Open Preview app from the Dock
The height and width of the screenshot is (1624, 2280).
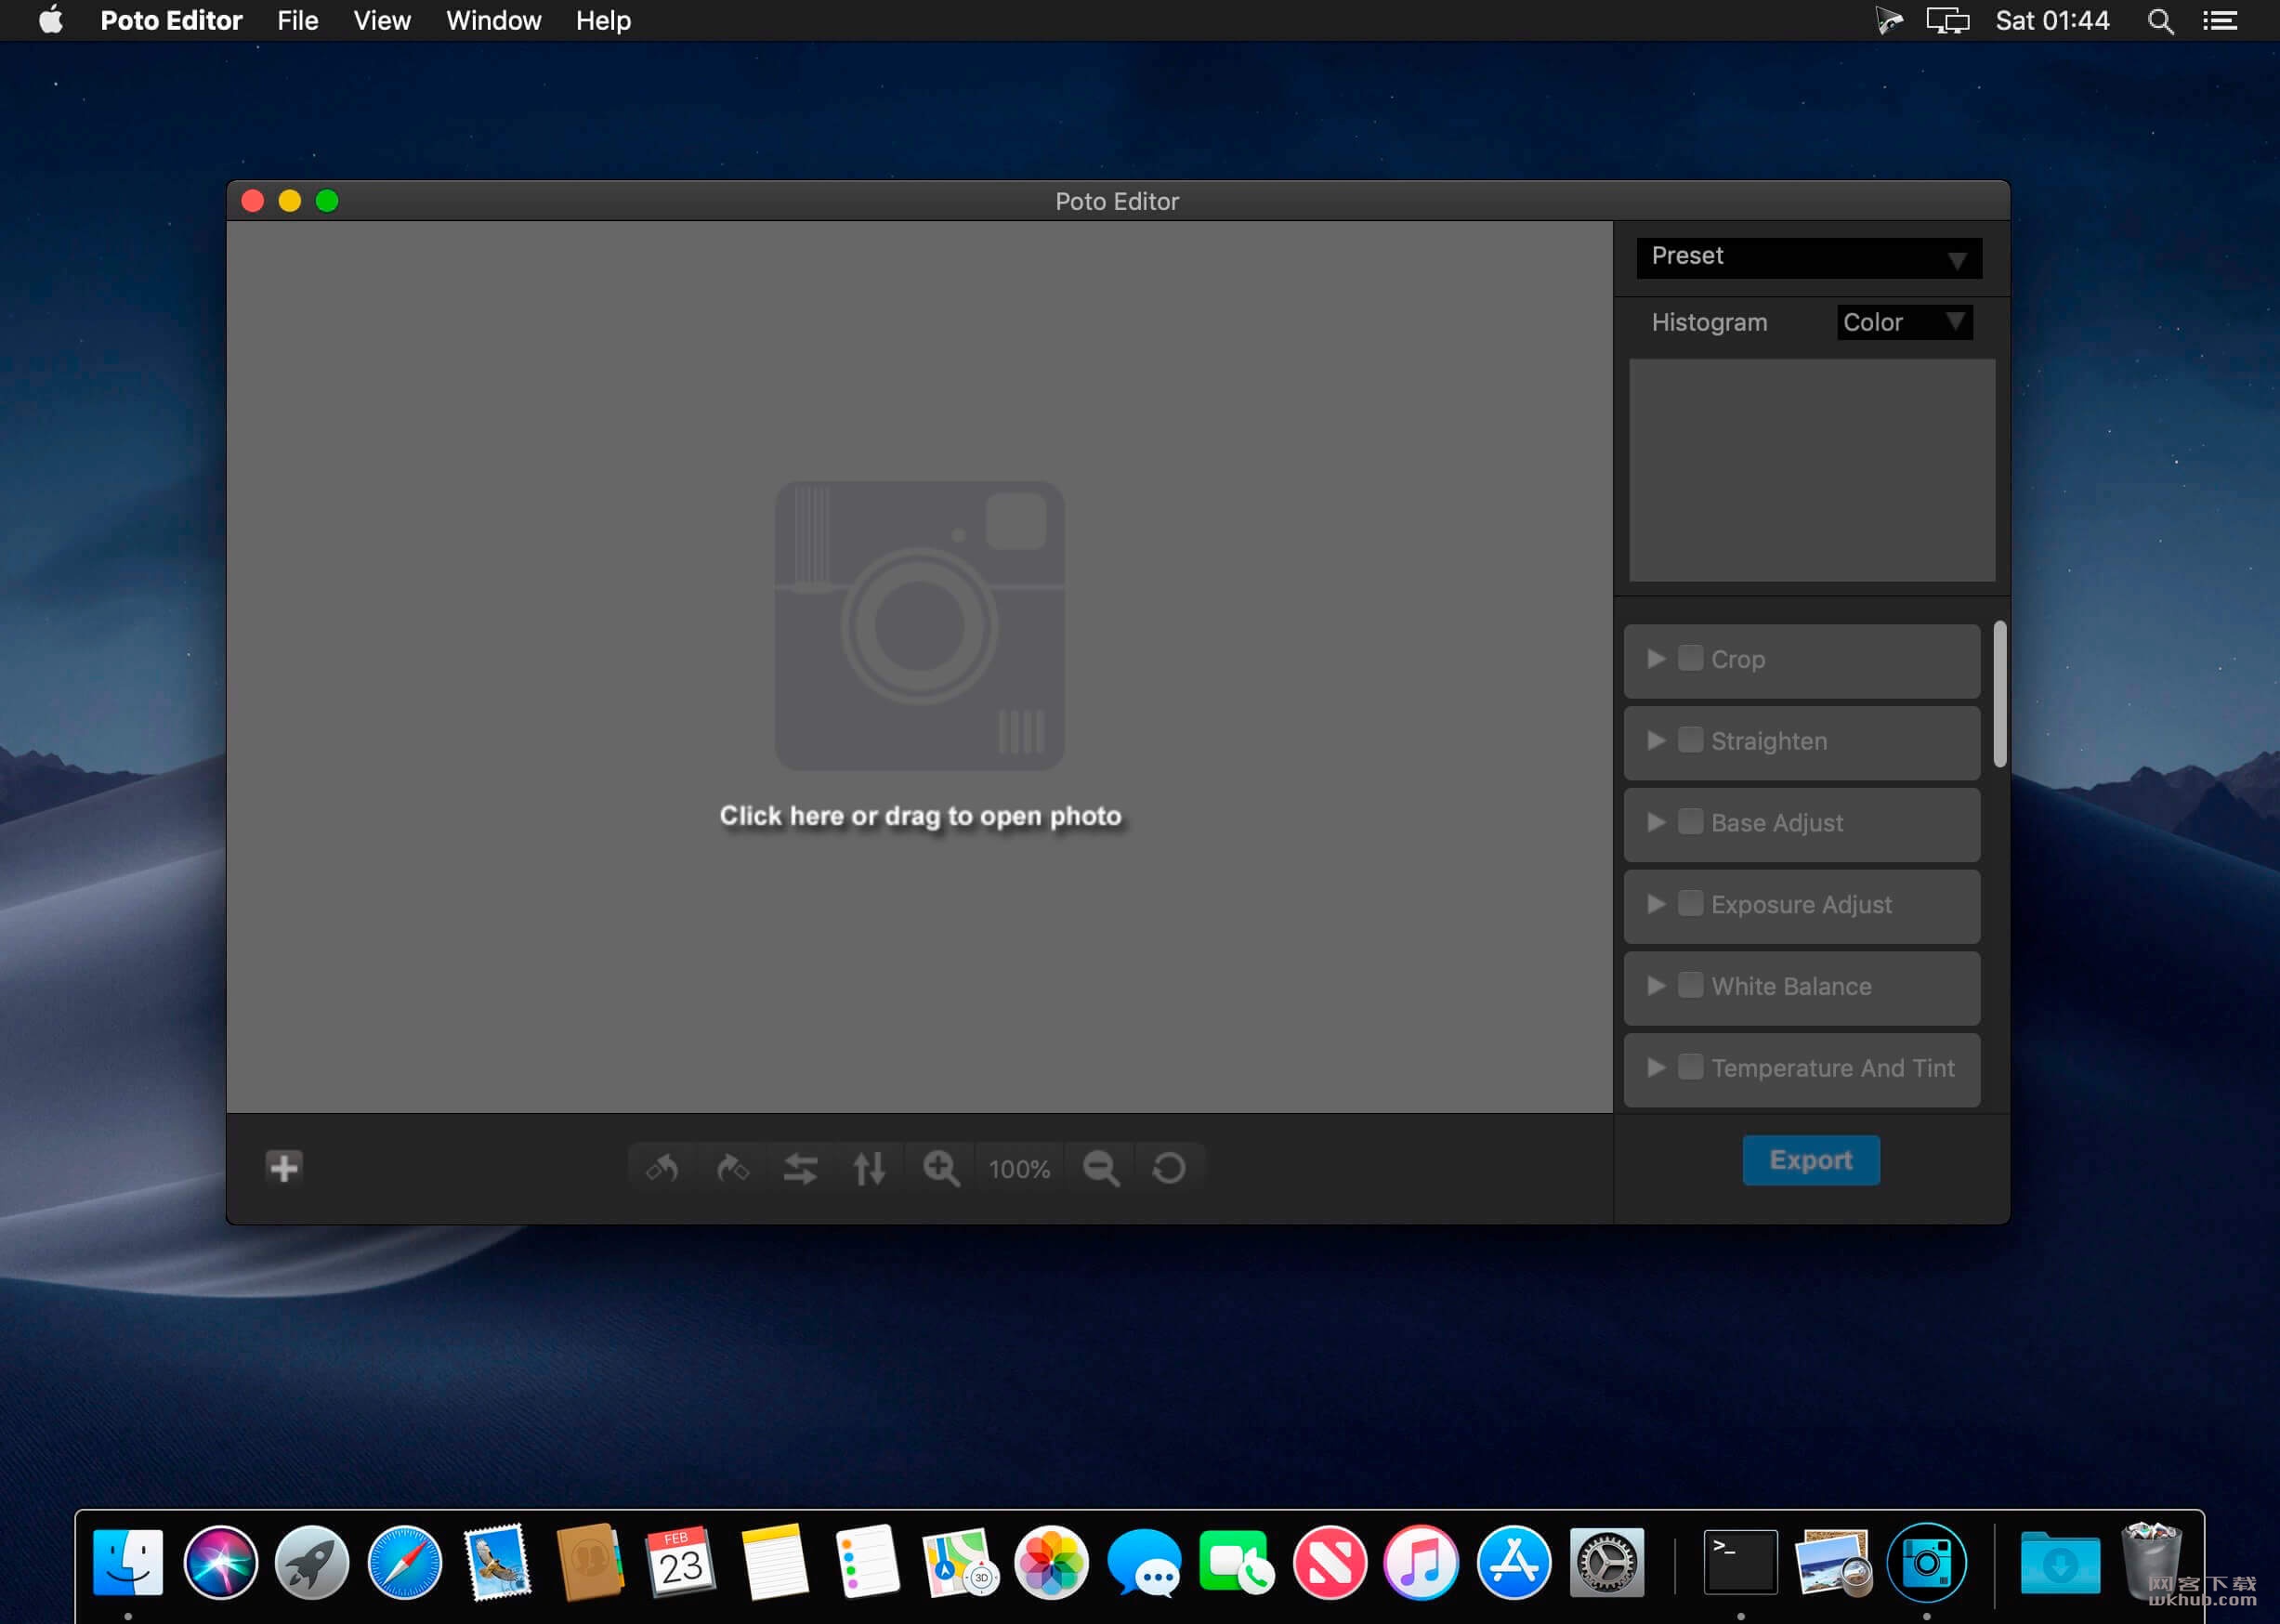click(x=1833, y=1563)
